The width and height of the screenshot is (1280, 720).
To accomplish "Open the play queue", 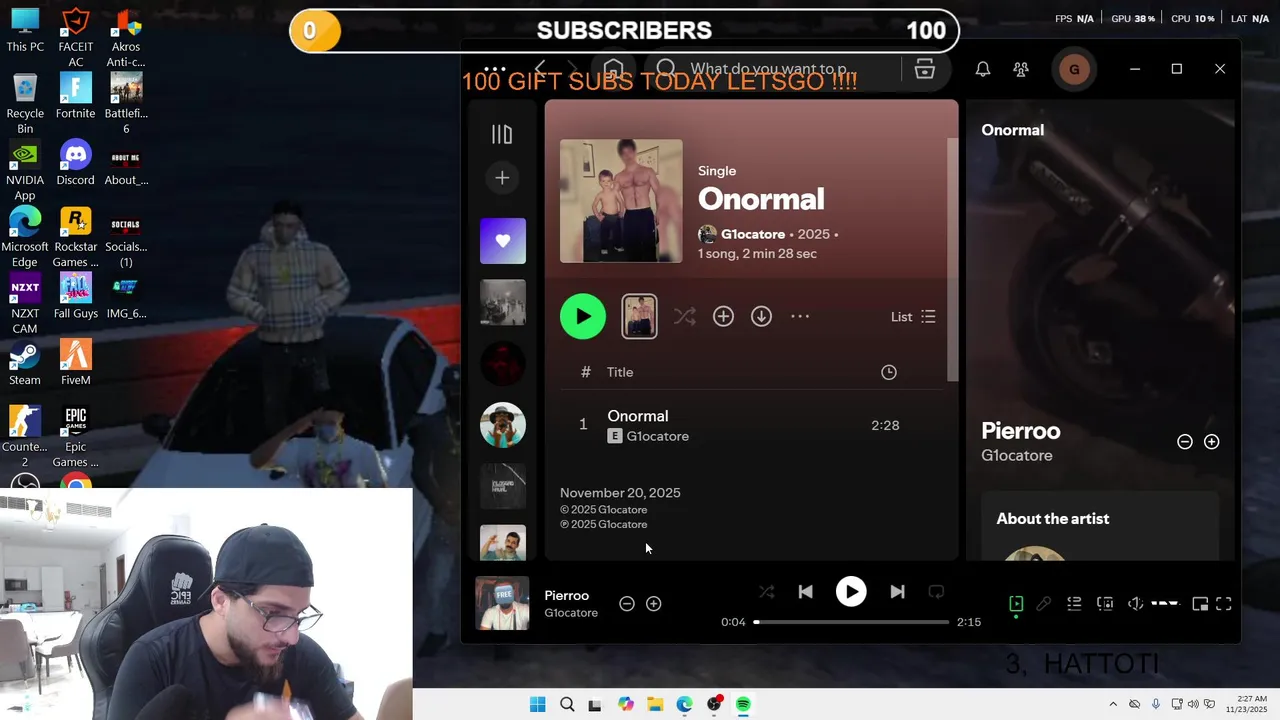I will pos(1074,604).
